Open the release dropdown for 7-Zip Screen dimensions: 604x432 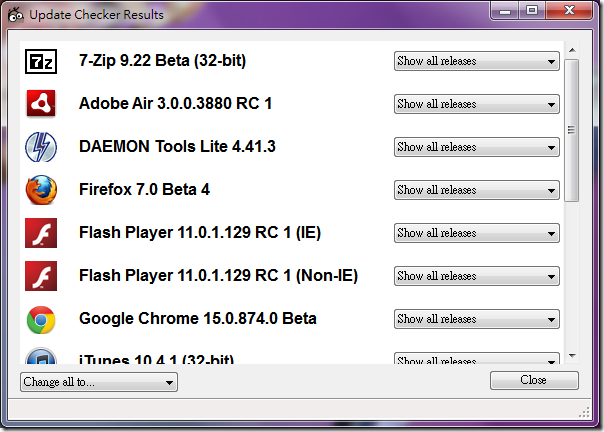pyautogui.click(x=476, y=61)
